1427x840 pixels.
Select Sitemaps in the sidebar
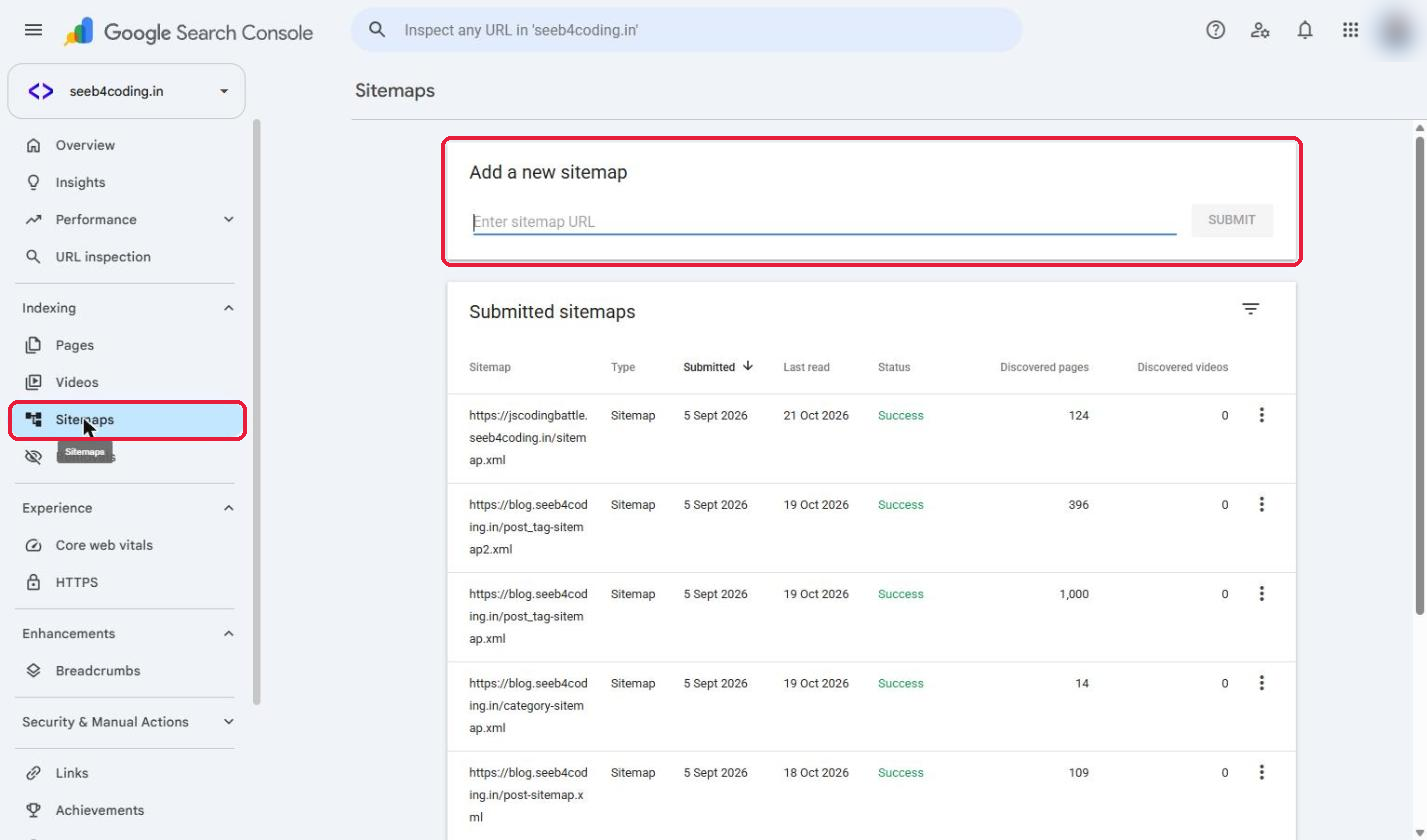(x=127, y=420)
